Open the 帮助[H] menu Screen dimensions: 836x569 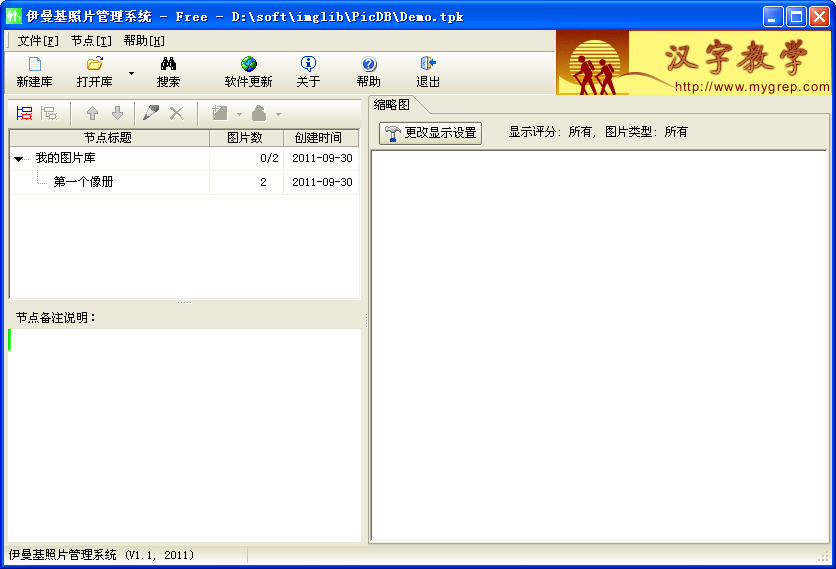click(x=144, y=41)
